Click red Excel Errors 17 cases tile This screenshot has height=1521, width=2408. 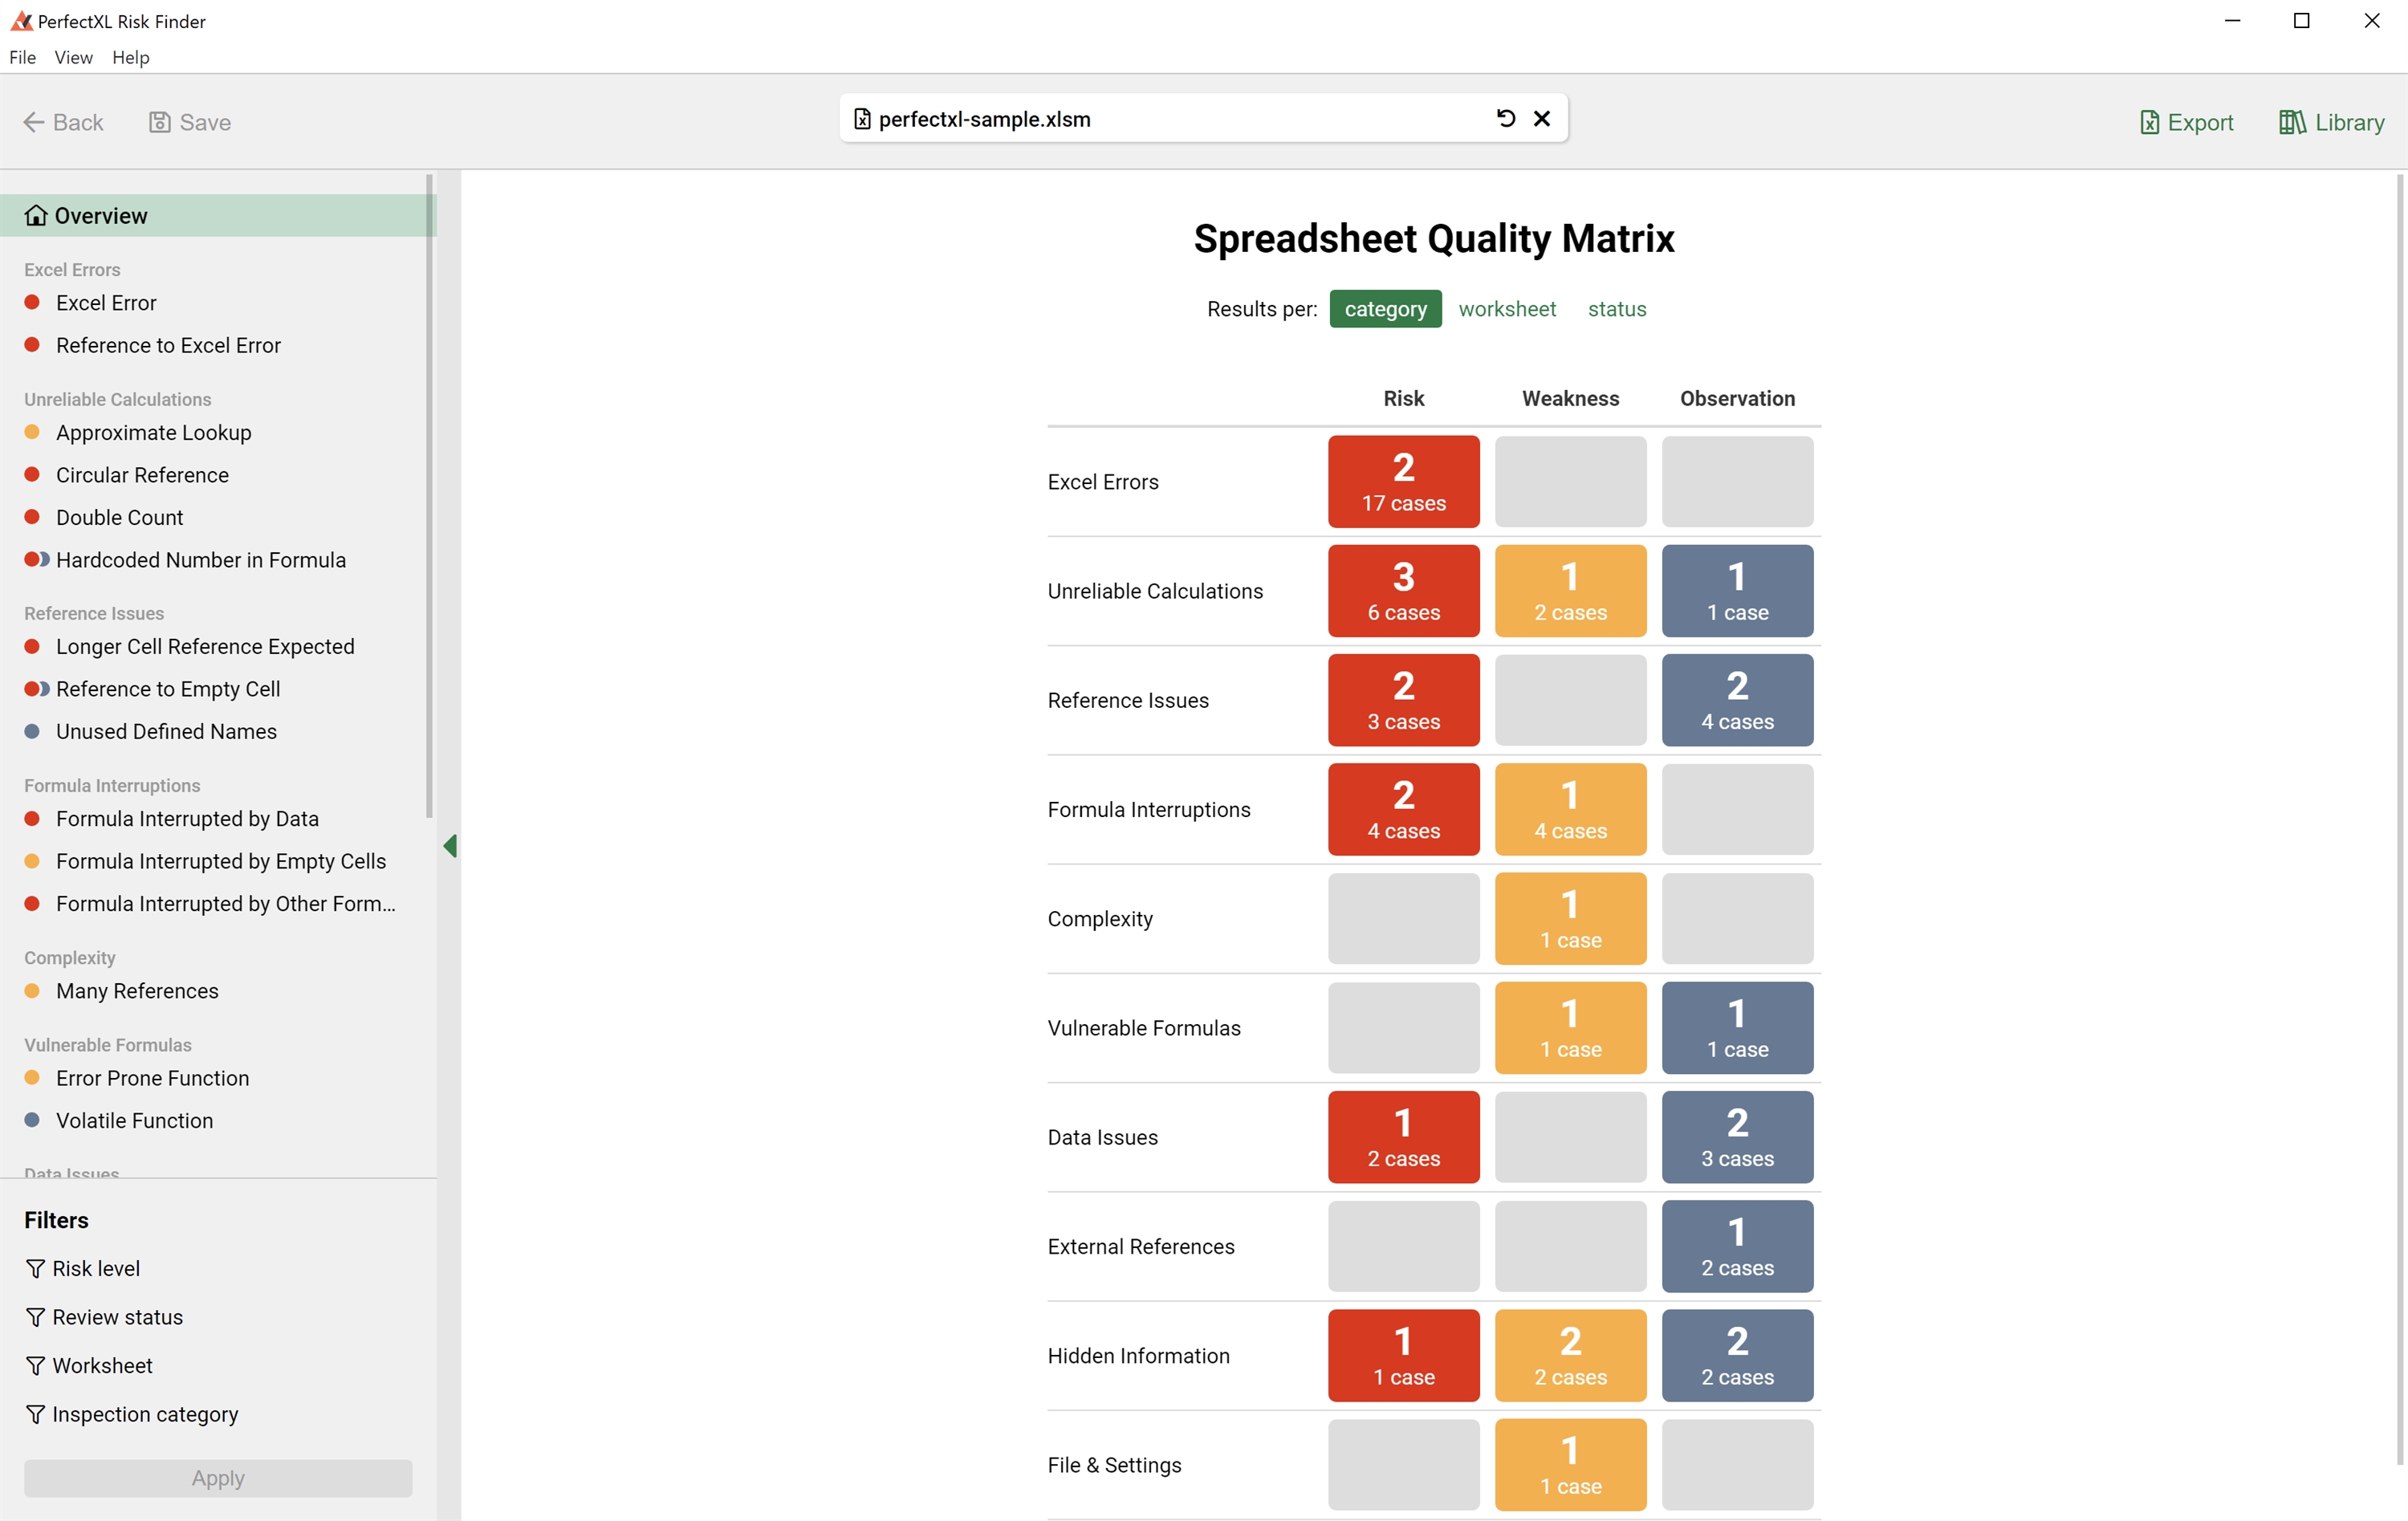(1403, 482)
